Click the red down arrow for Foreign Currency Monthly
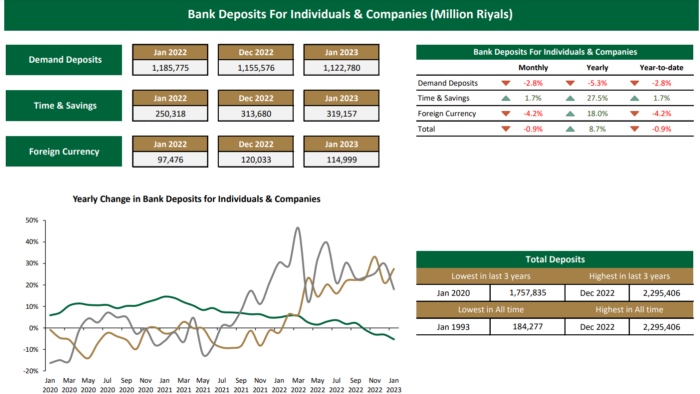This screenshot has height=394, width=700. coord(506,114)
